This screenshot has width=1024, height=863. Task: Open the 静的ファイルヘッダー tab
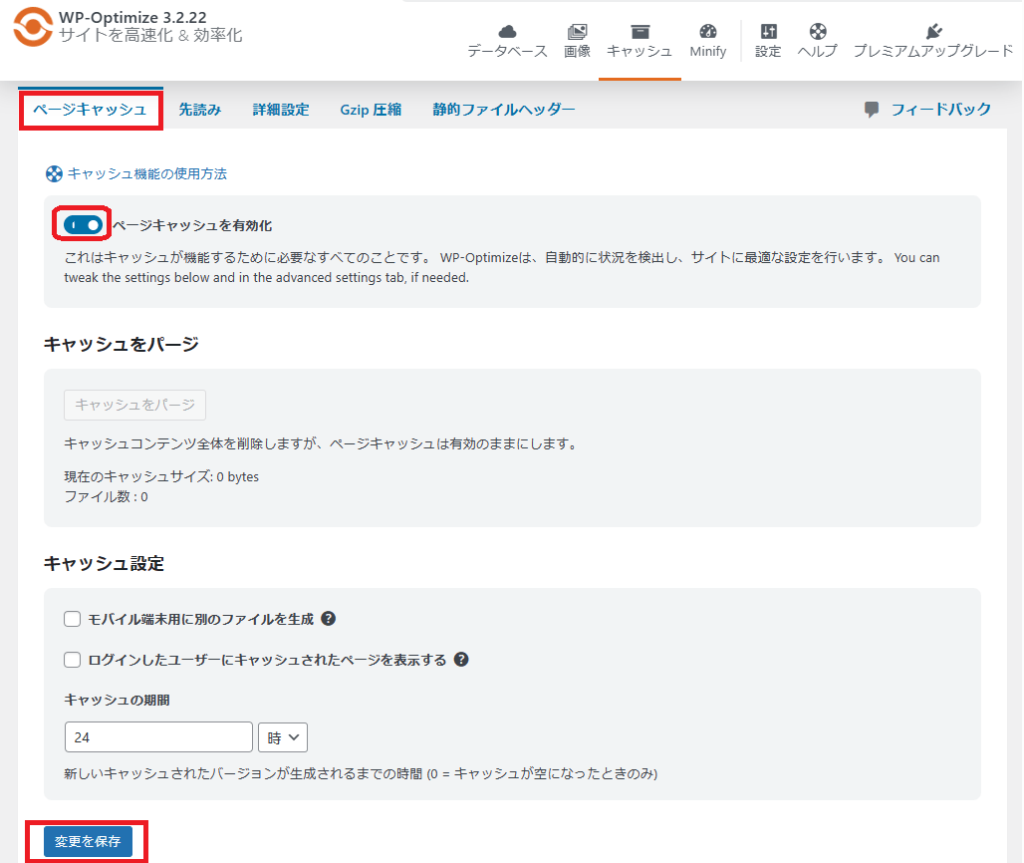click(504, 110)
